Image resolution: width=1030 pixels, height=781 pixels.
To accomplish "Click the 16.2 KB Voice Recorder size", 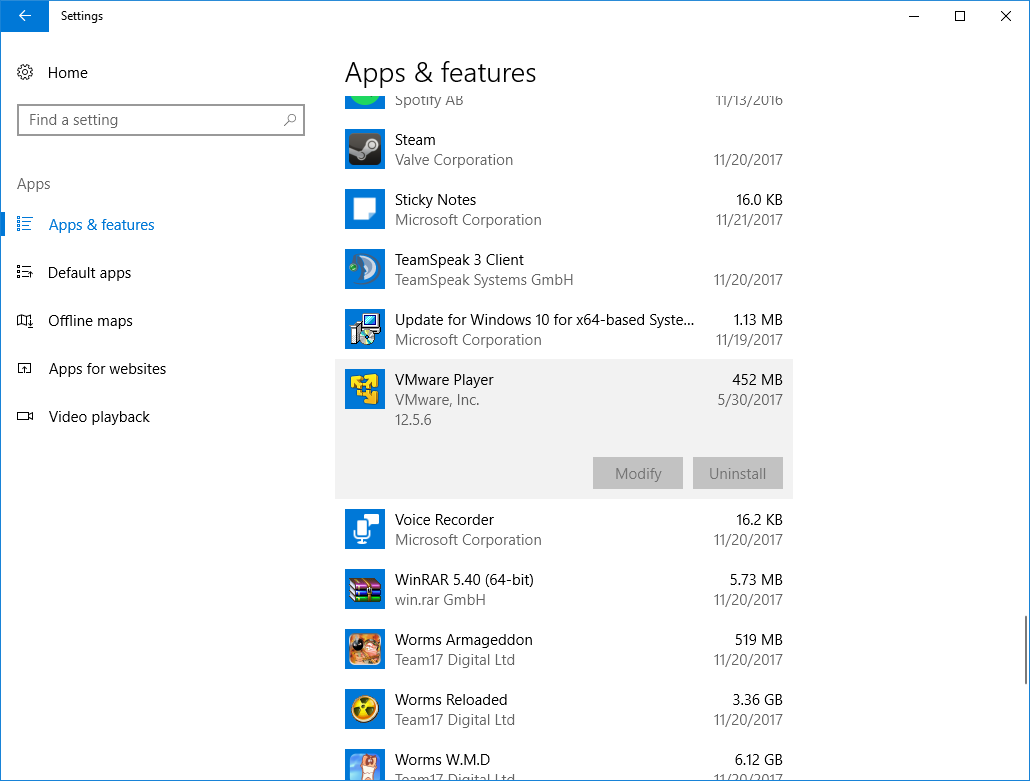I will point(759,520).
